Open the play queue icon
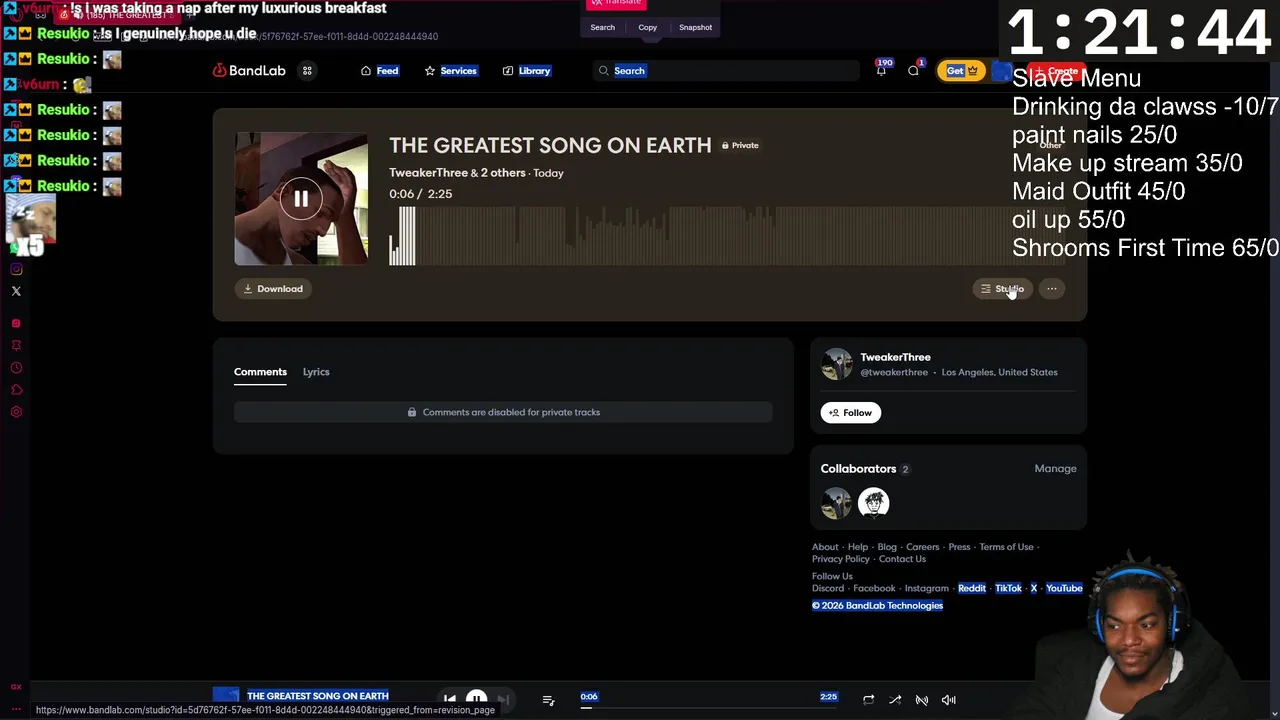This screenshot has width=1280, height=720. click(548, 700)
